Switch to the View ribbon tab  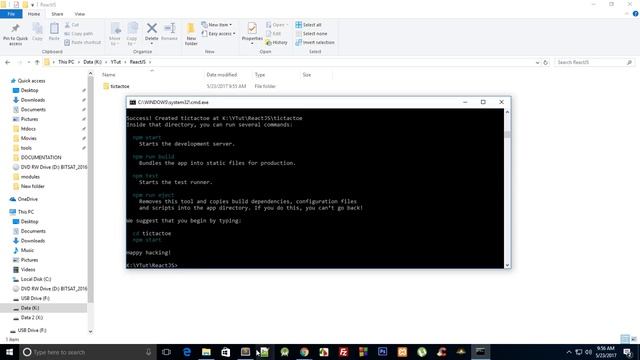(x=80, y=14)
